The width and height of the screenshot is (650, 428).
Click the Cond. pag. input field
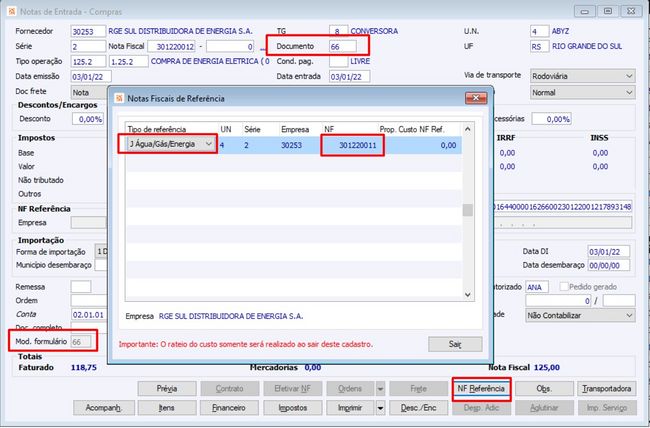[338, 61]
